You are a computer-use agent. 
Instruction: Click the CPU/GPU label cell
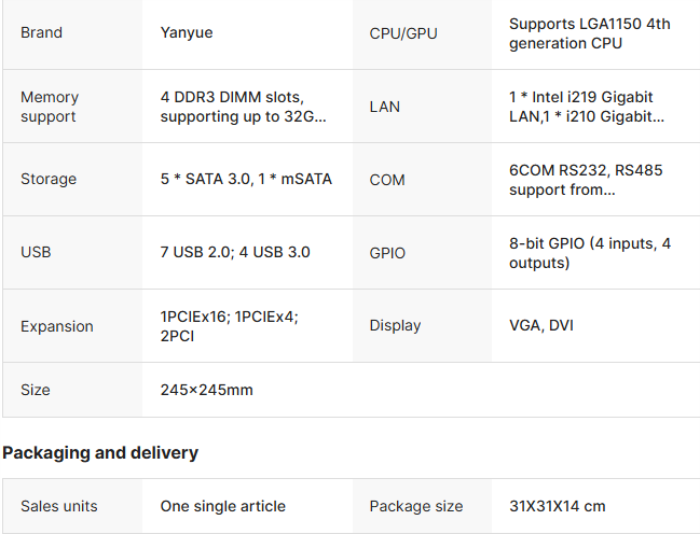403,34
